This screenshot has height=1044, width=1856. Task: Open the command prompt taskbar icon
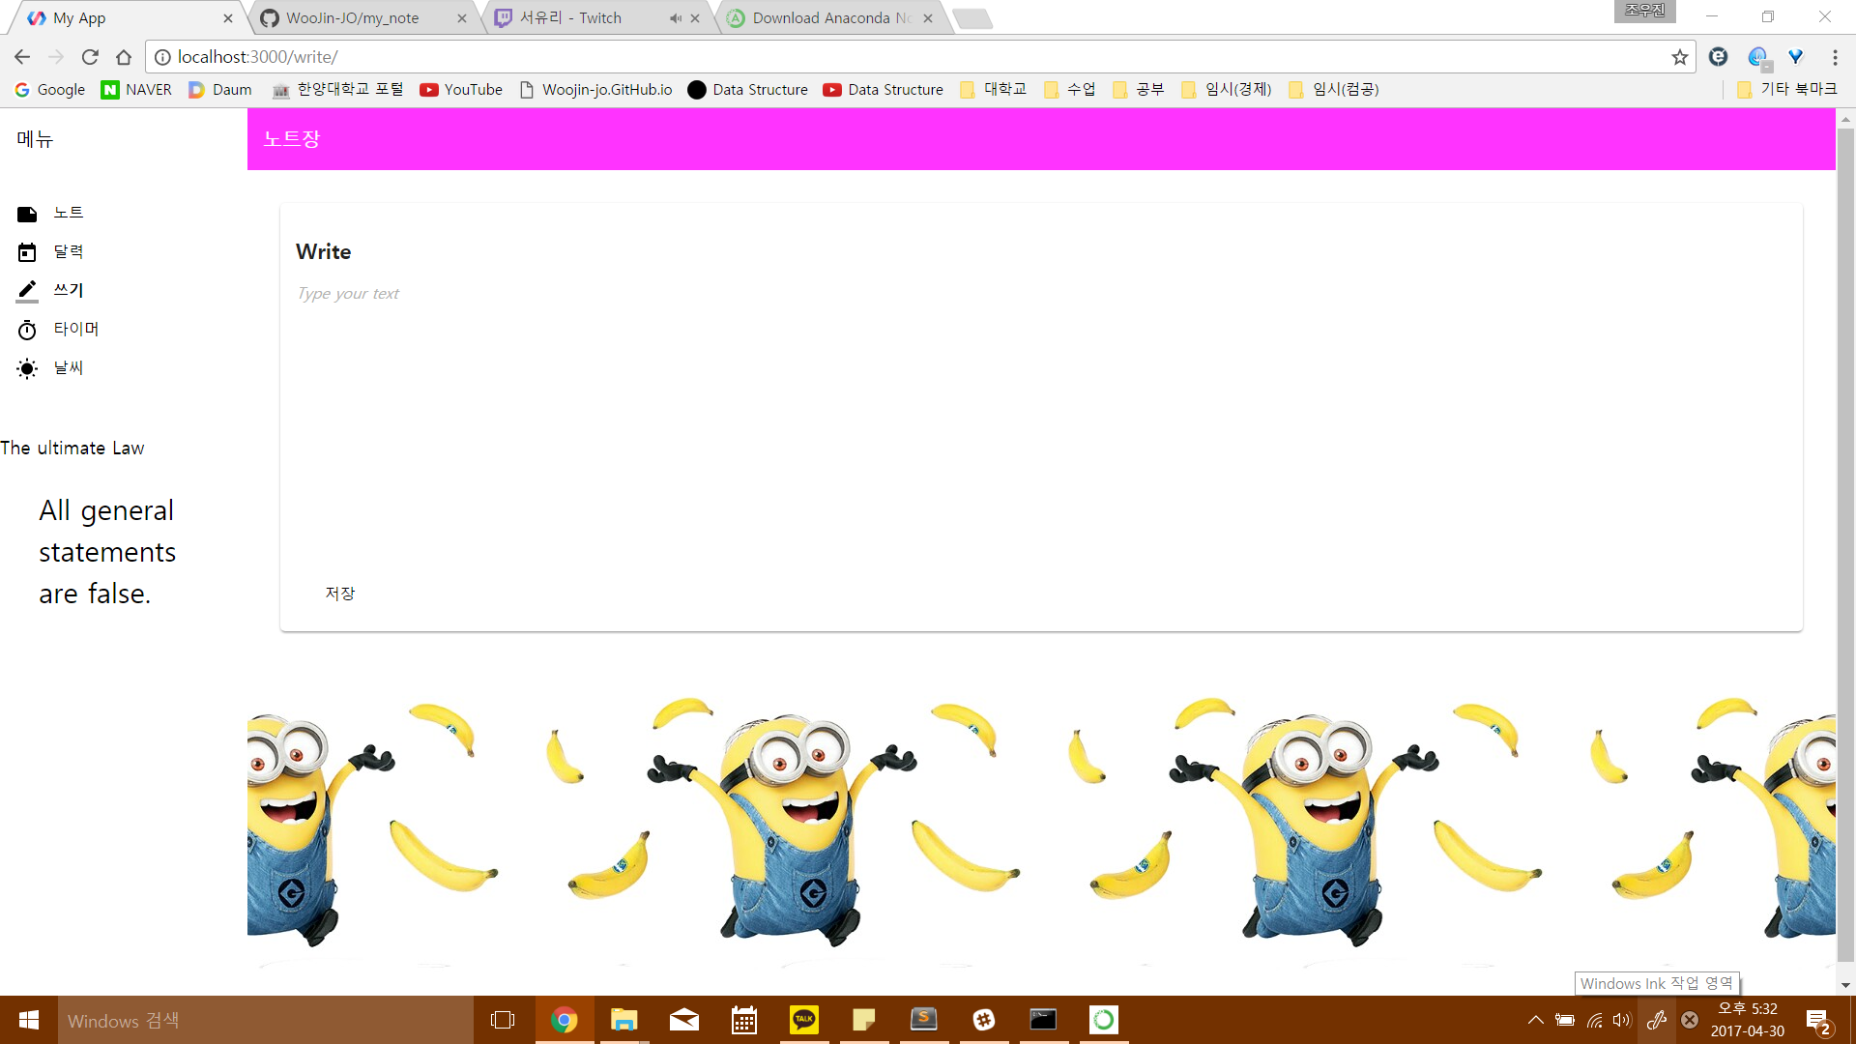(1043, 1020)
